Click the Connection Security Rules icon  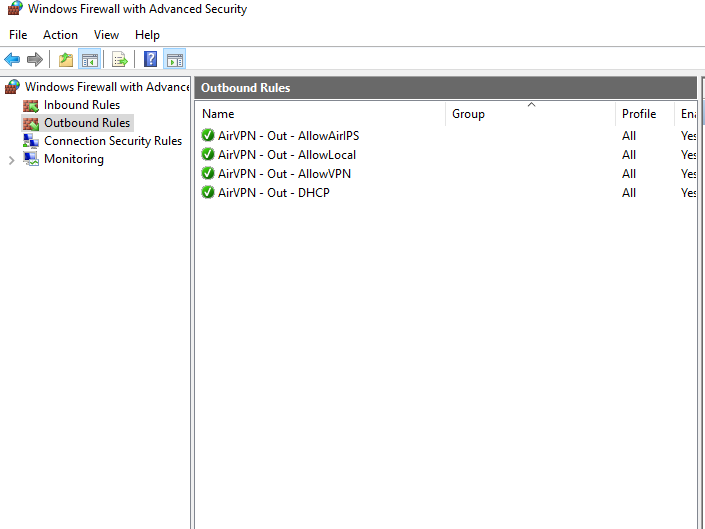[x=31, y=141]
